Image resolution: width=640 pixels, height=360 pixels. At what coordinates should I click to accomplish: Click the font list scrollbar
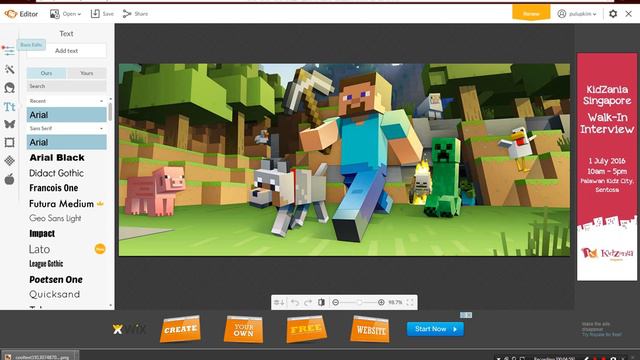110,112
